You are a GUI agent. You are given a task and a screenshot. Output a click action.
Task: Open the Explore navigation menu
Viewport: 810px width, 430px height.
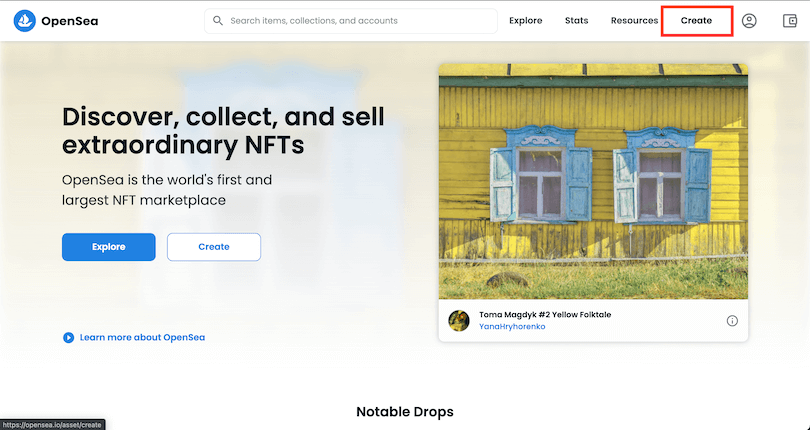525,21
